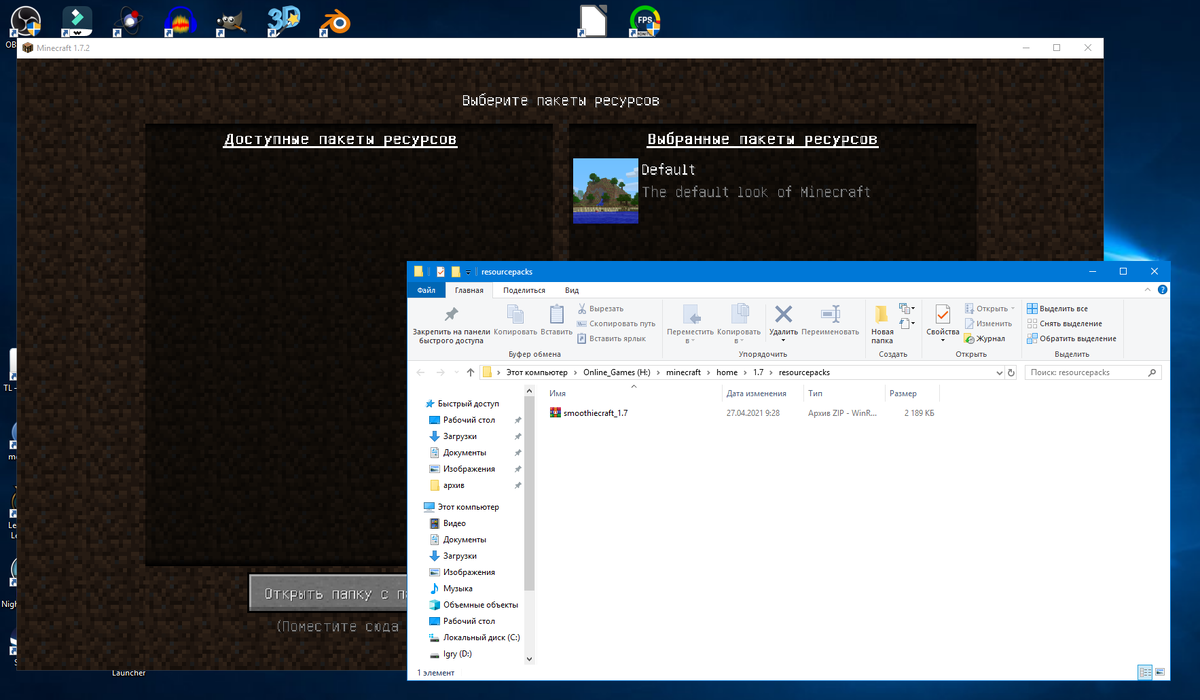Click Открыть папку button in Minecraft

pos(329,593)
